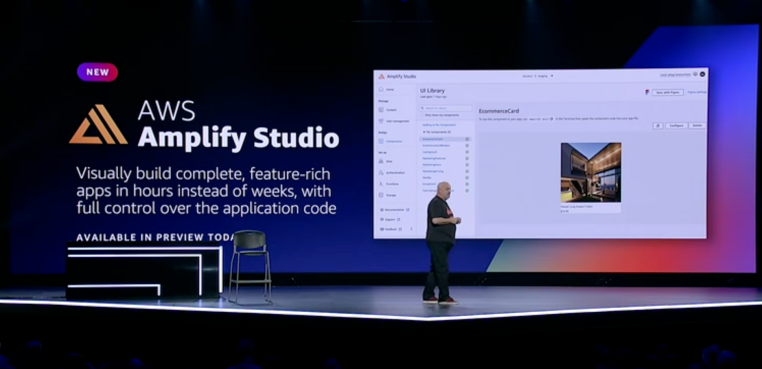Open the Data setup page
The image size is (762, 369).
[386, 161]
